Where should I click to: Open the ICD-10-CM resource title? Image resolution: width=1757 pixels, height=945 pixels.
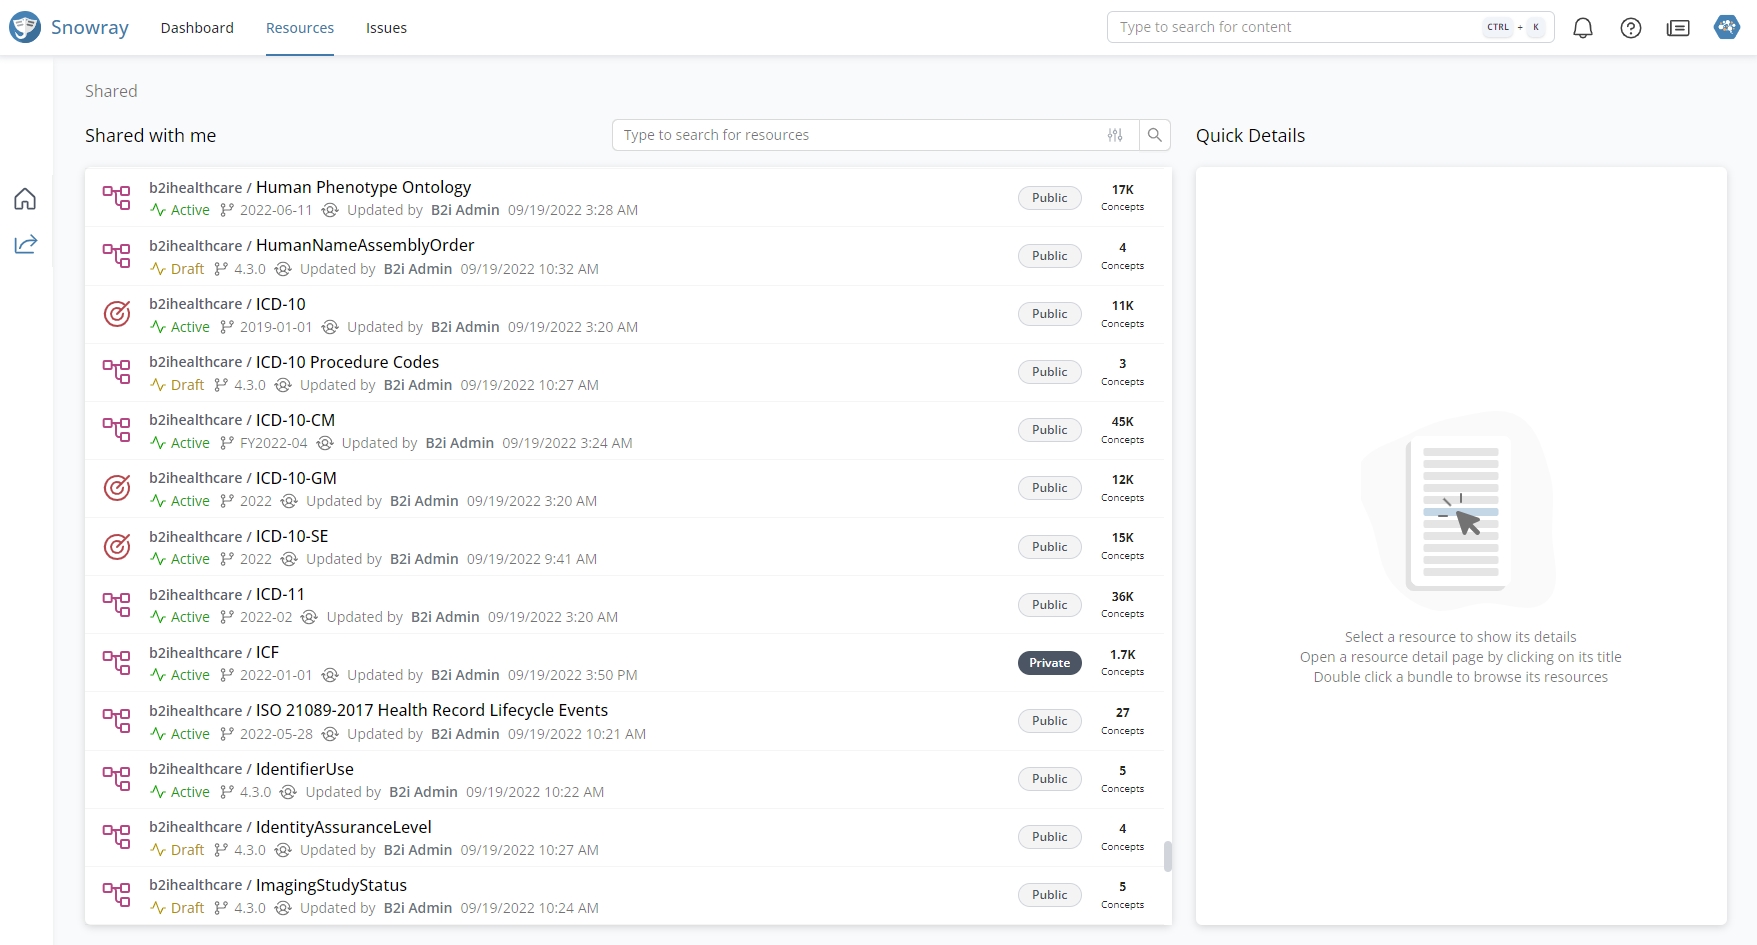pyautogui.click(x=295, y=420)
